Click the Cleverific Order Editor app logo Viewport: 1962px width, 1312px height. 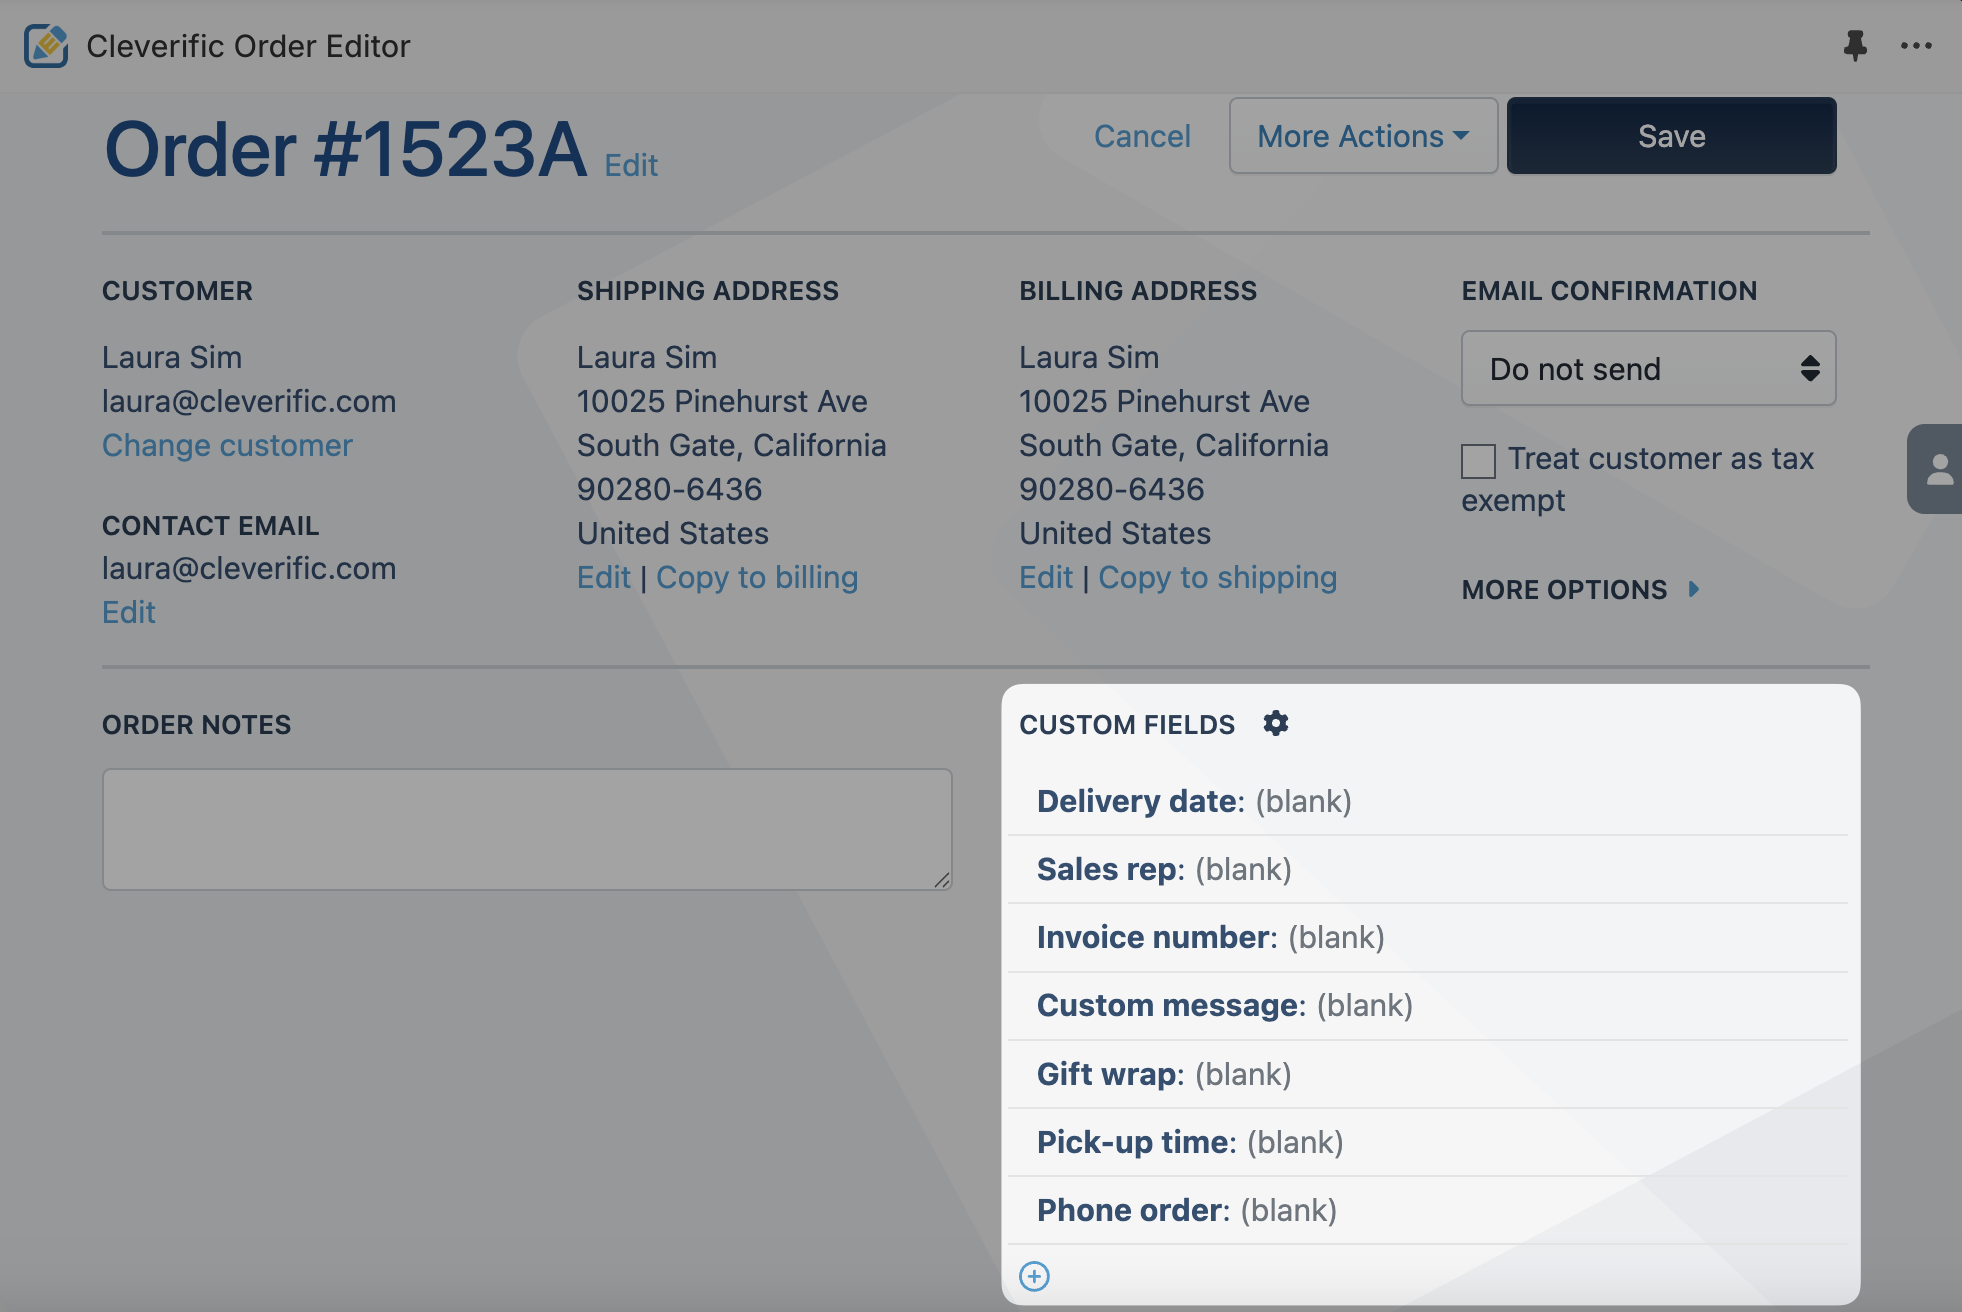[46, 46]
